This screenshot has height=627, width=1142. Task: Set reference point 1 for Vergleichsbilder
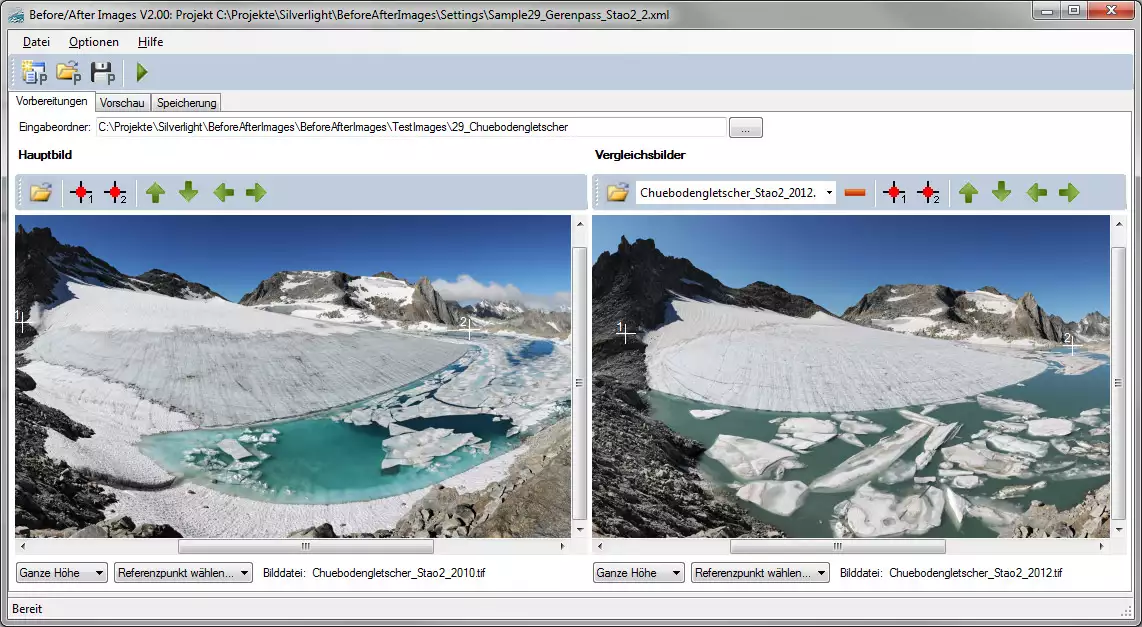coord(895,193)
